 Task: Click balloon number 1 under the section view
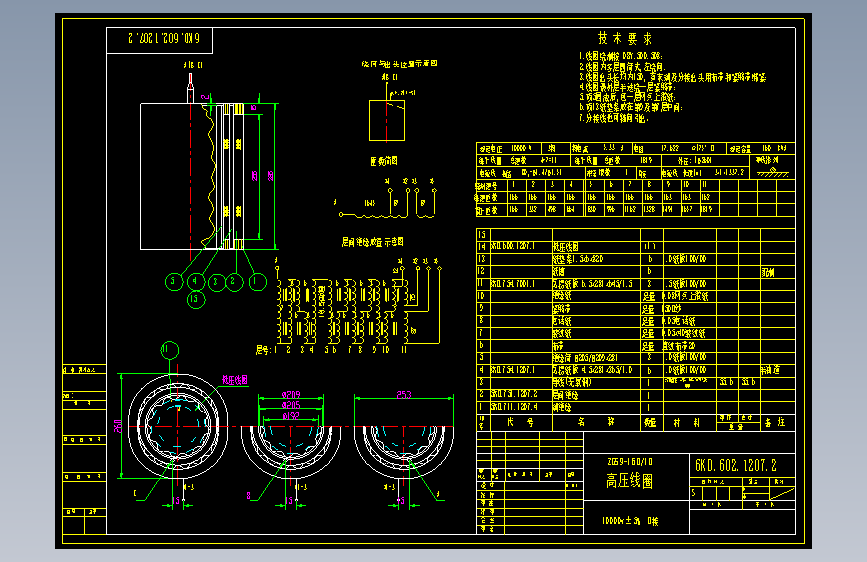click(x=256, y=282)
